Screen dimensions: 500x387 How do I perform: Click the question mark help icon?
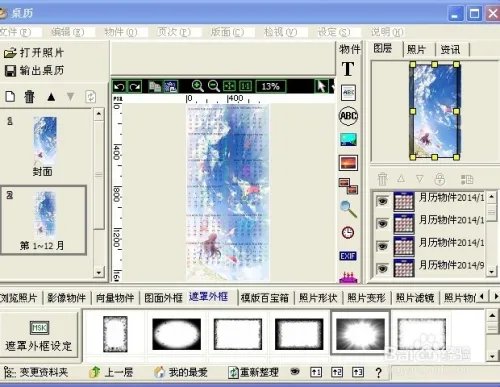pos(378,372)
